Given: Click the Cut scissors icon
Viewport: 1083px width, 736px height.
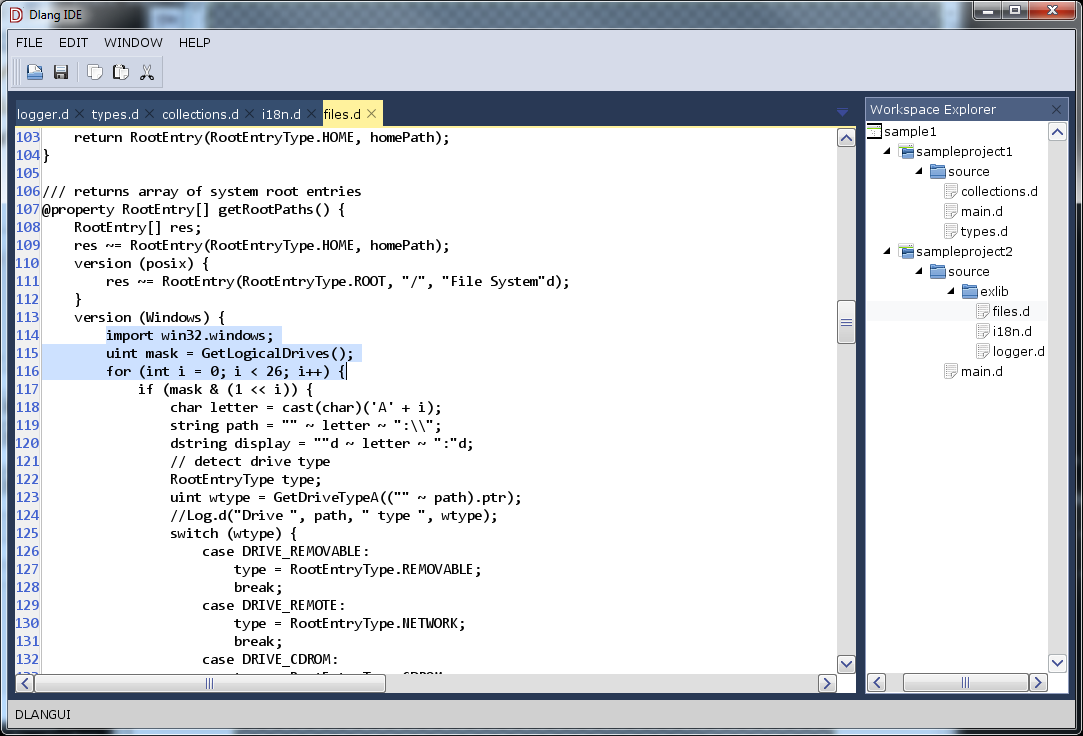Looking at the screenshot, I should [147, 72].
